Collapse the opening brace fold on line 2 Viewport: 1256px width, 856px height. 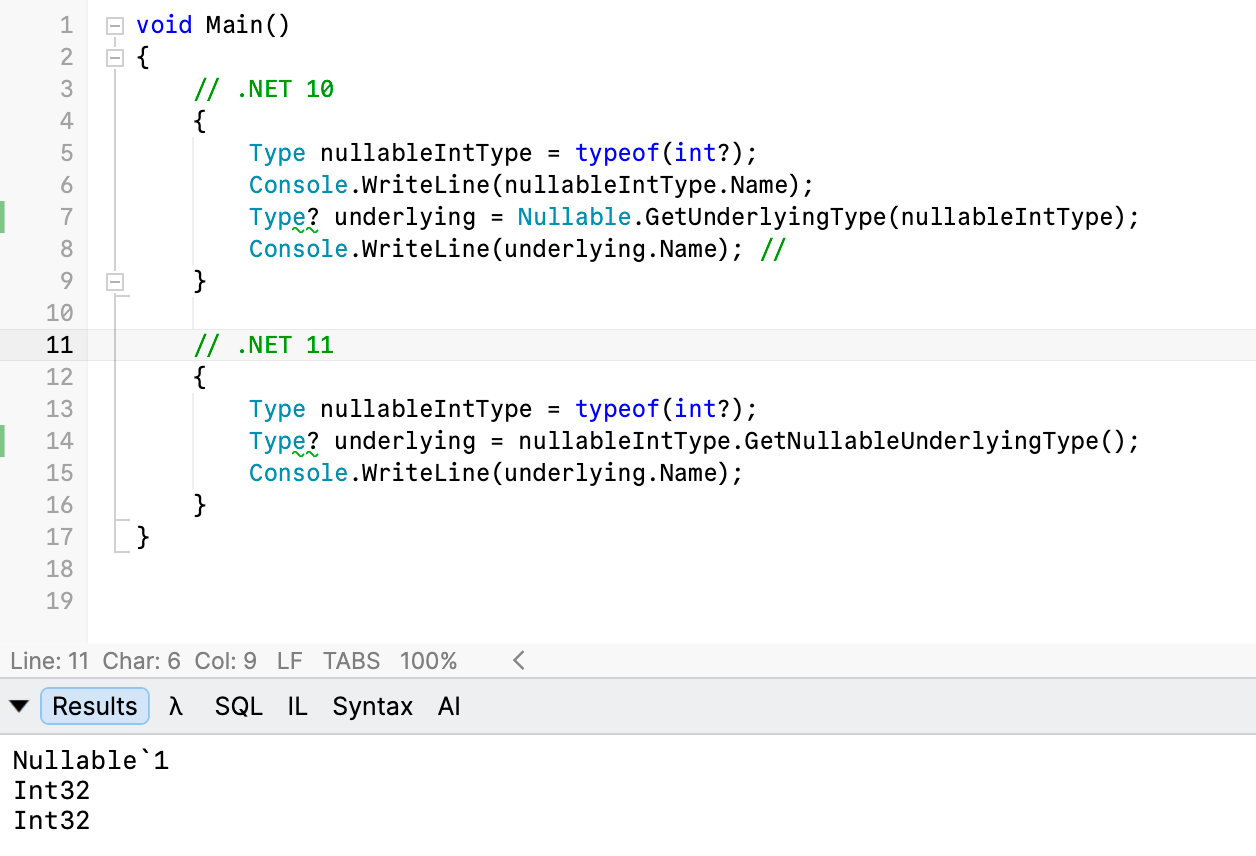(115, 58)
